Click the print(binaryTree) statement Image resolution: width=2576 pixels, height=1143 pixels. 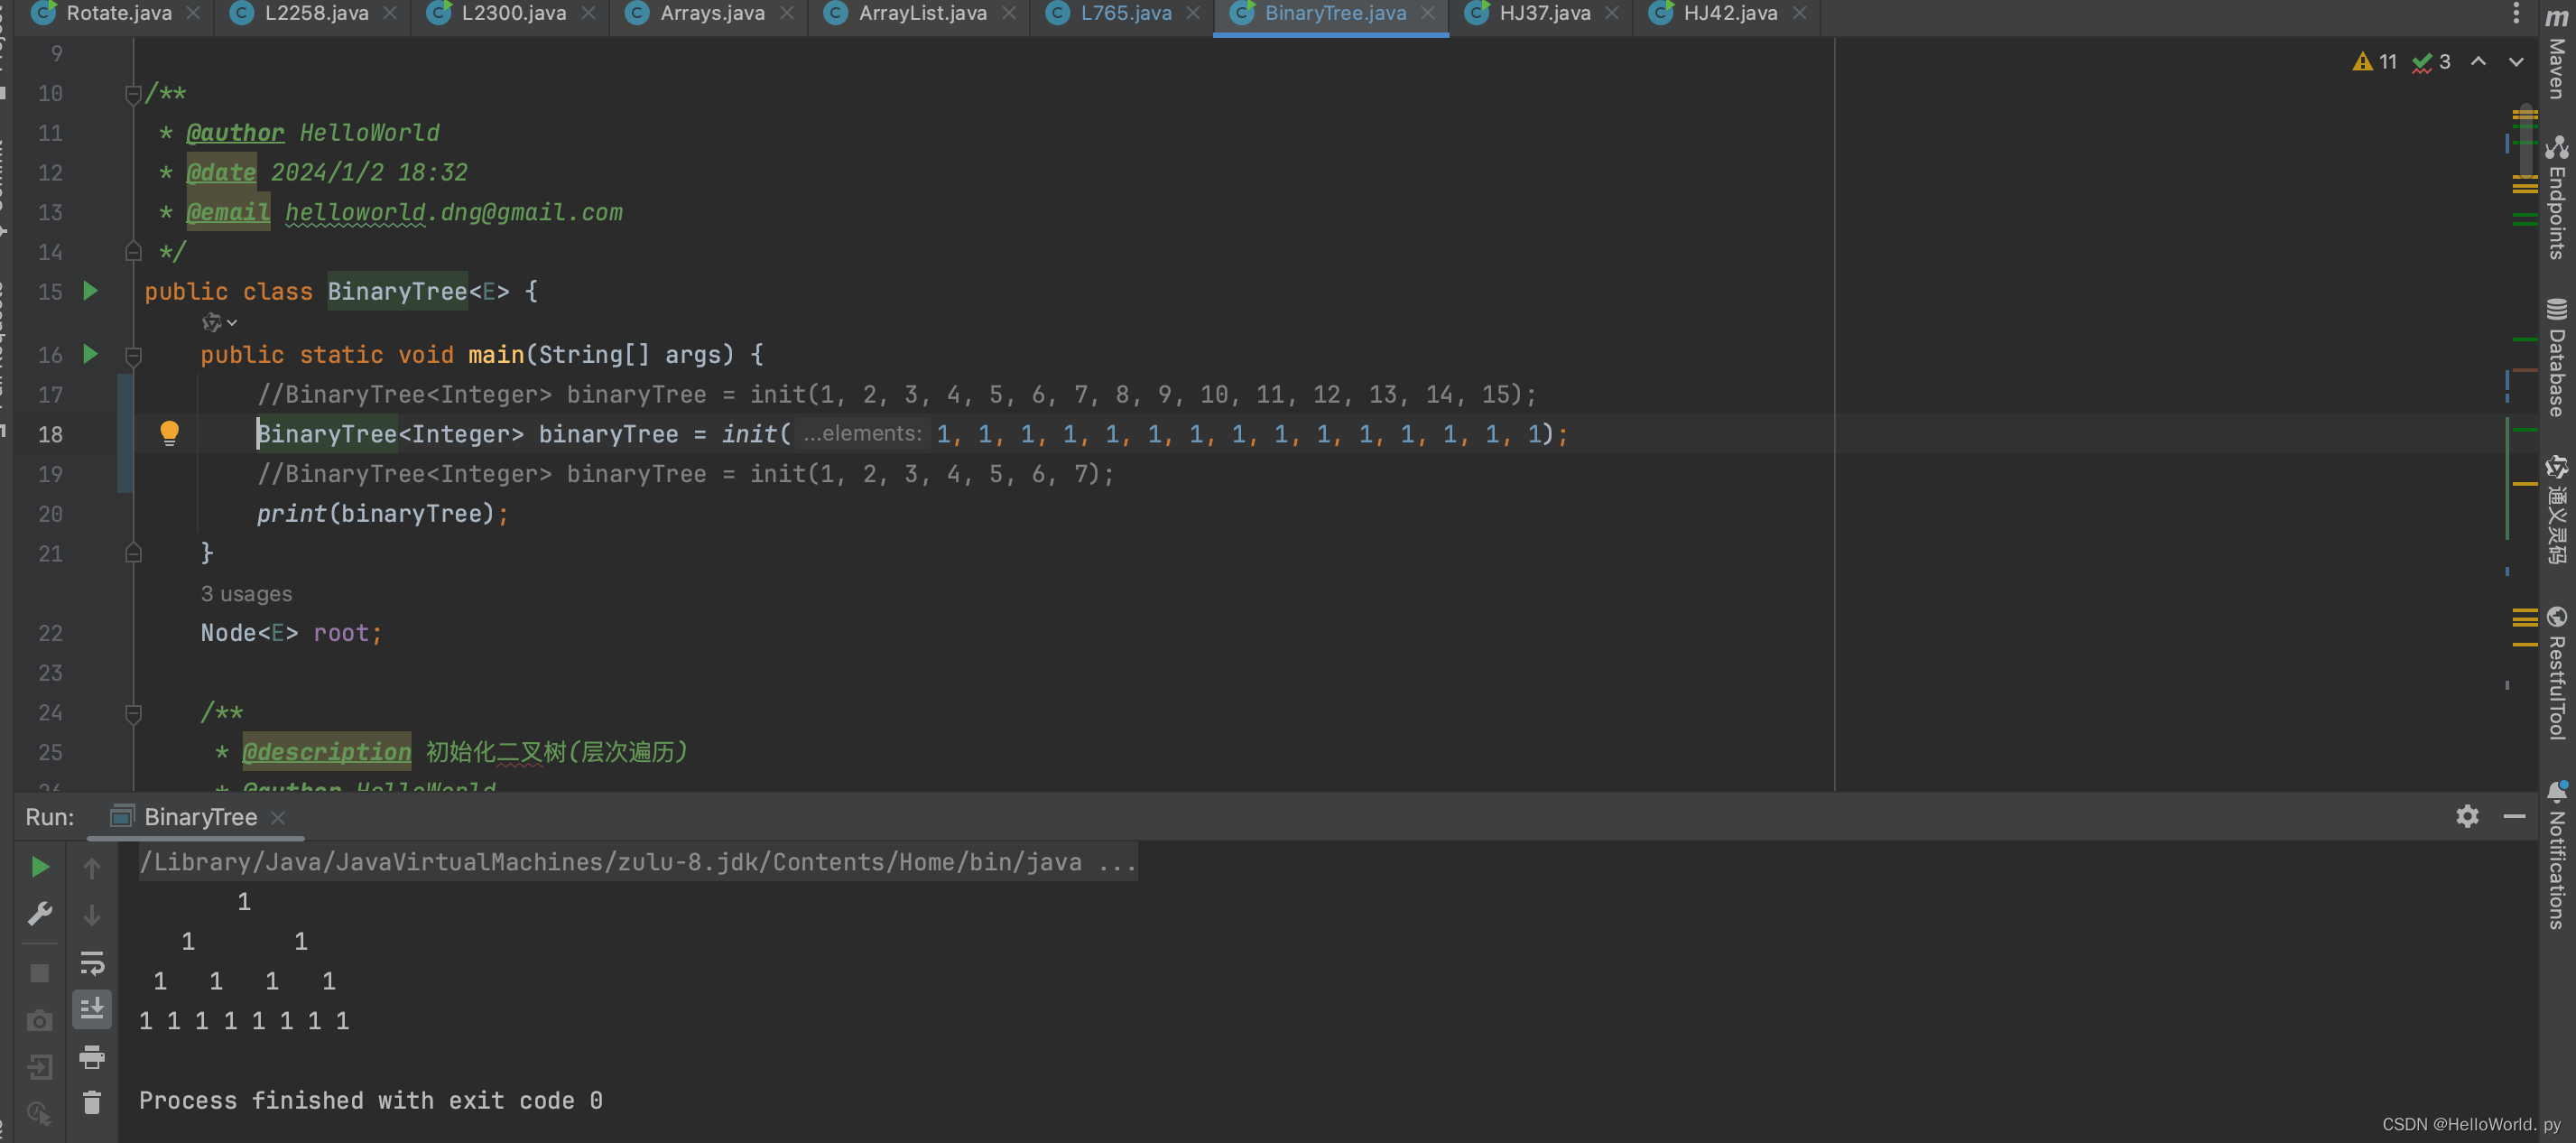click(x=382, y=514)
